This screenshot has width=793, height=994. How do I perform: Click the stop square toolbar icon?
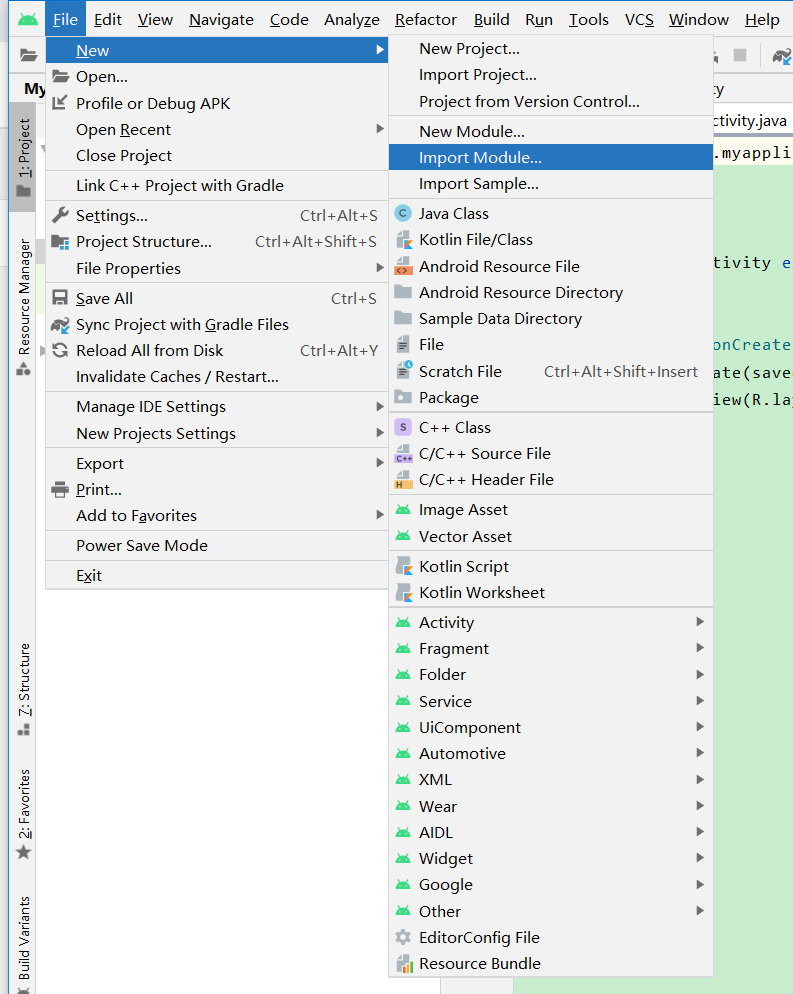pyautogui.click(x=739, y=55)
